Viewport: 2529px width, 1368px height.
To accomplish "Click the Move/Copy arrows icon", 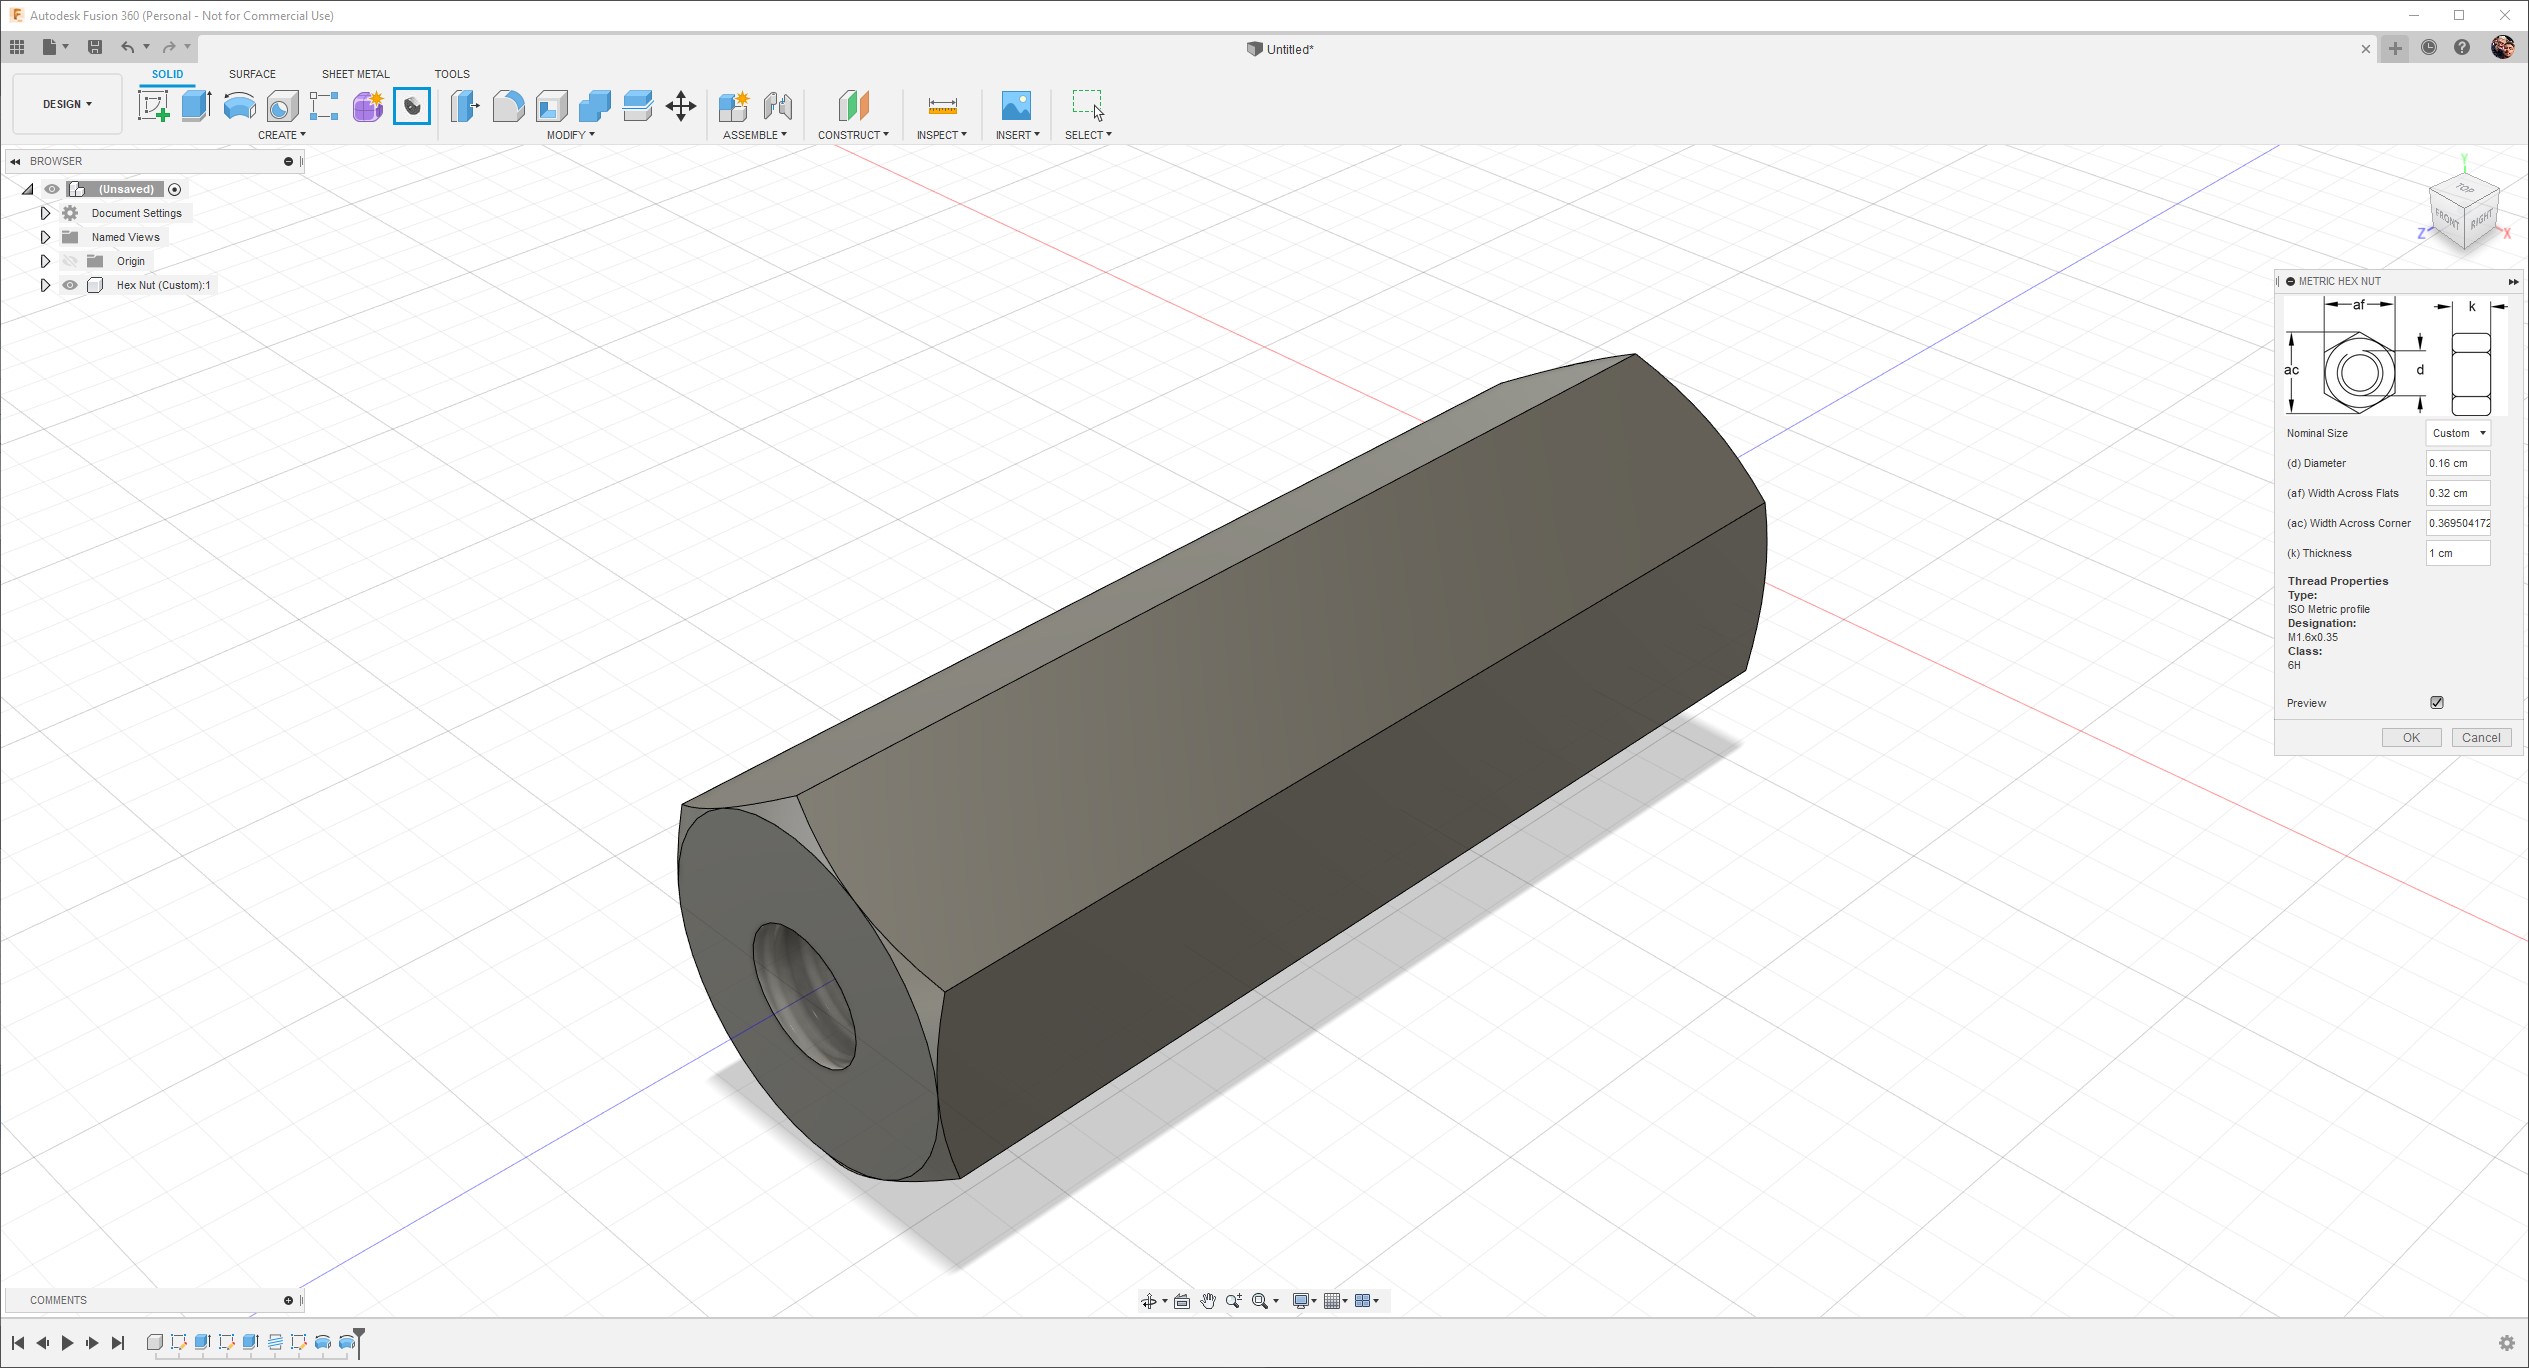I will coord(681,106).
